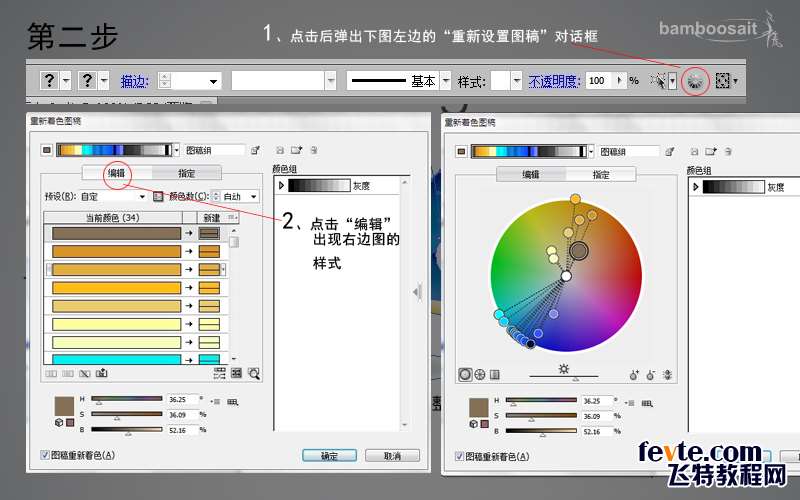Open the 预设 preset dropdown showing 自定

(113, 196)
